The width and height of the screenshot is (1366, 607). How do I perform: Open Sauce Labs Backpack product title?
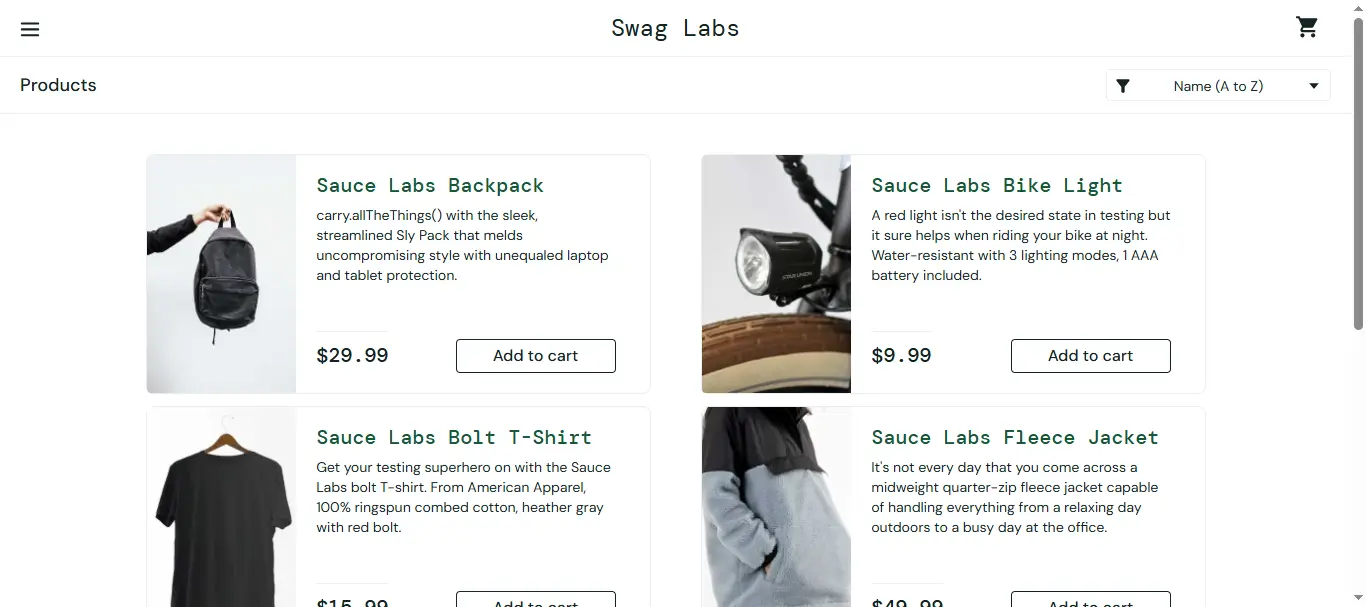pyautogui.click(x=430, y=185)
